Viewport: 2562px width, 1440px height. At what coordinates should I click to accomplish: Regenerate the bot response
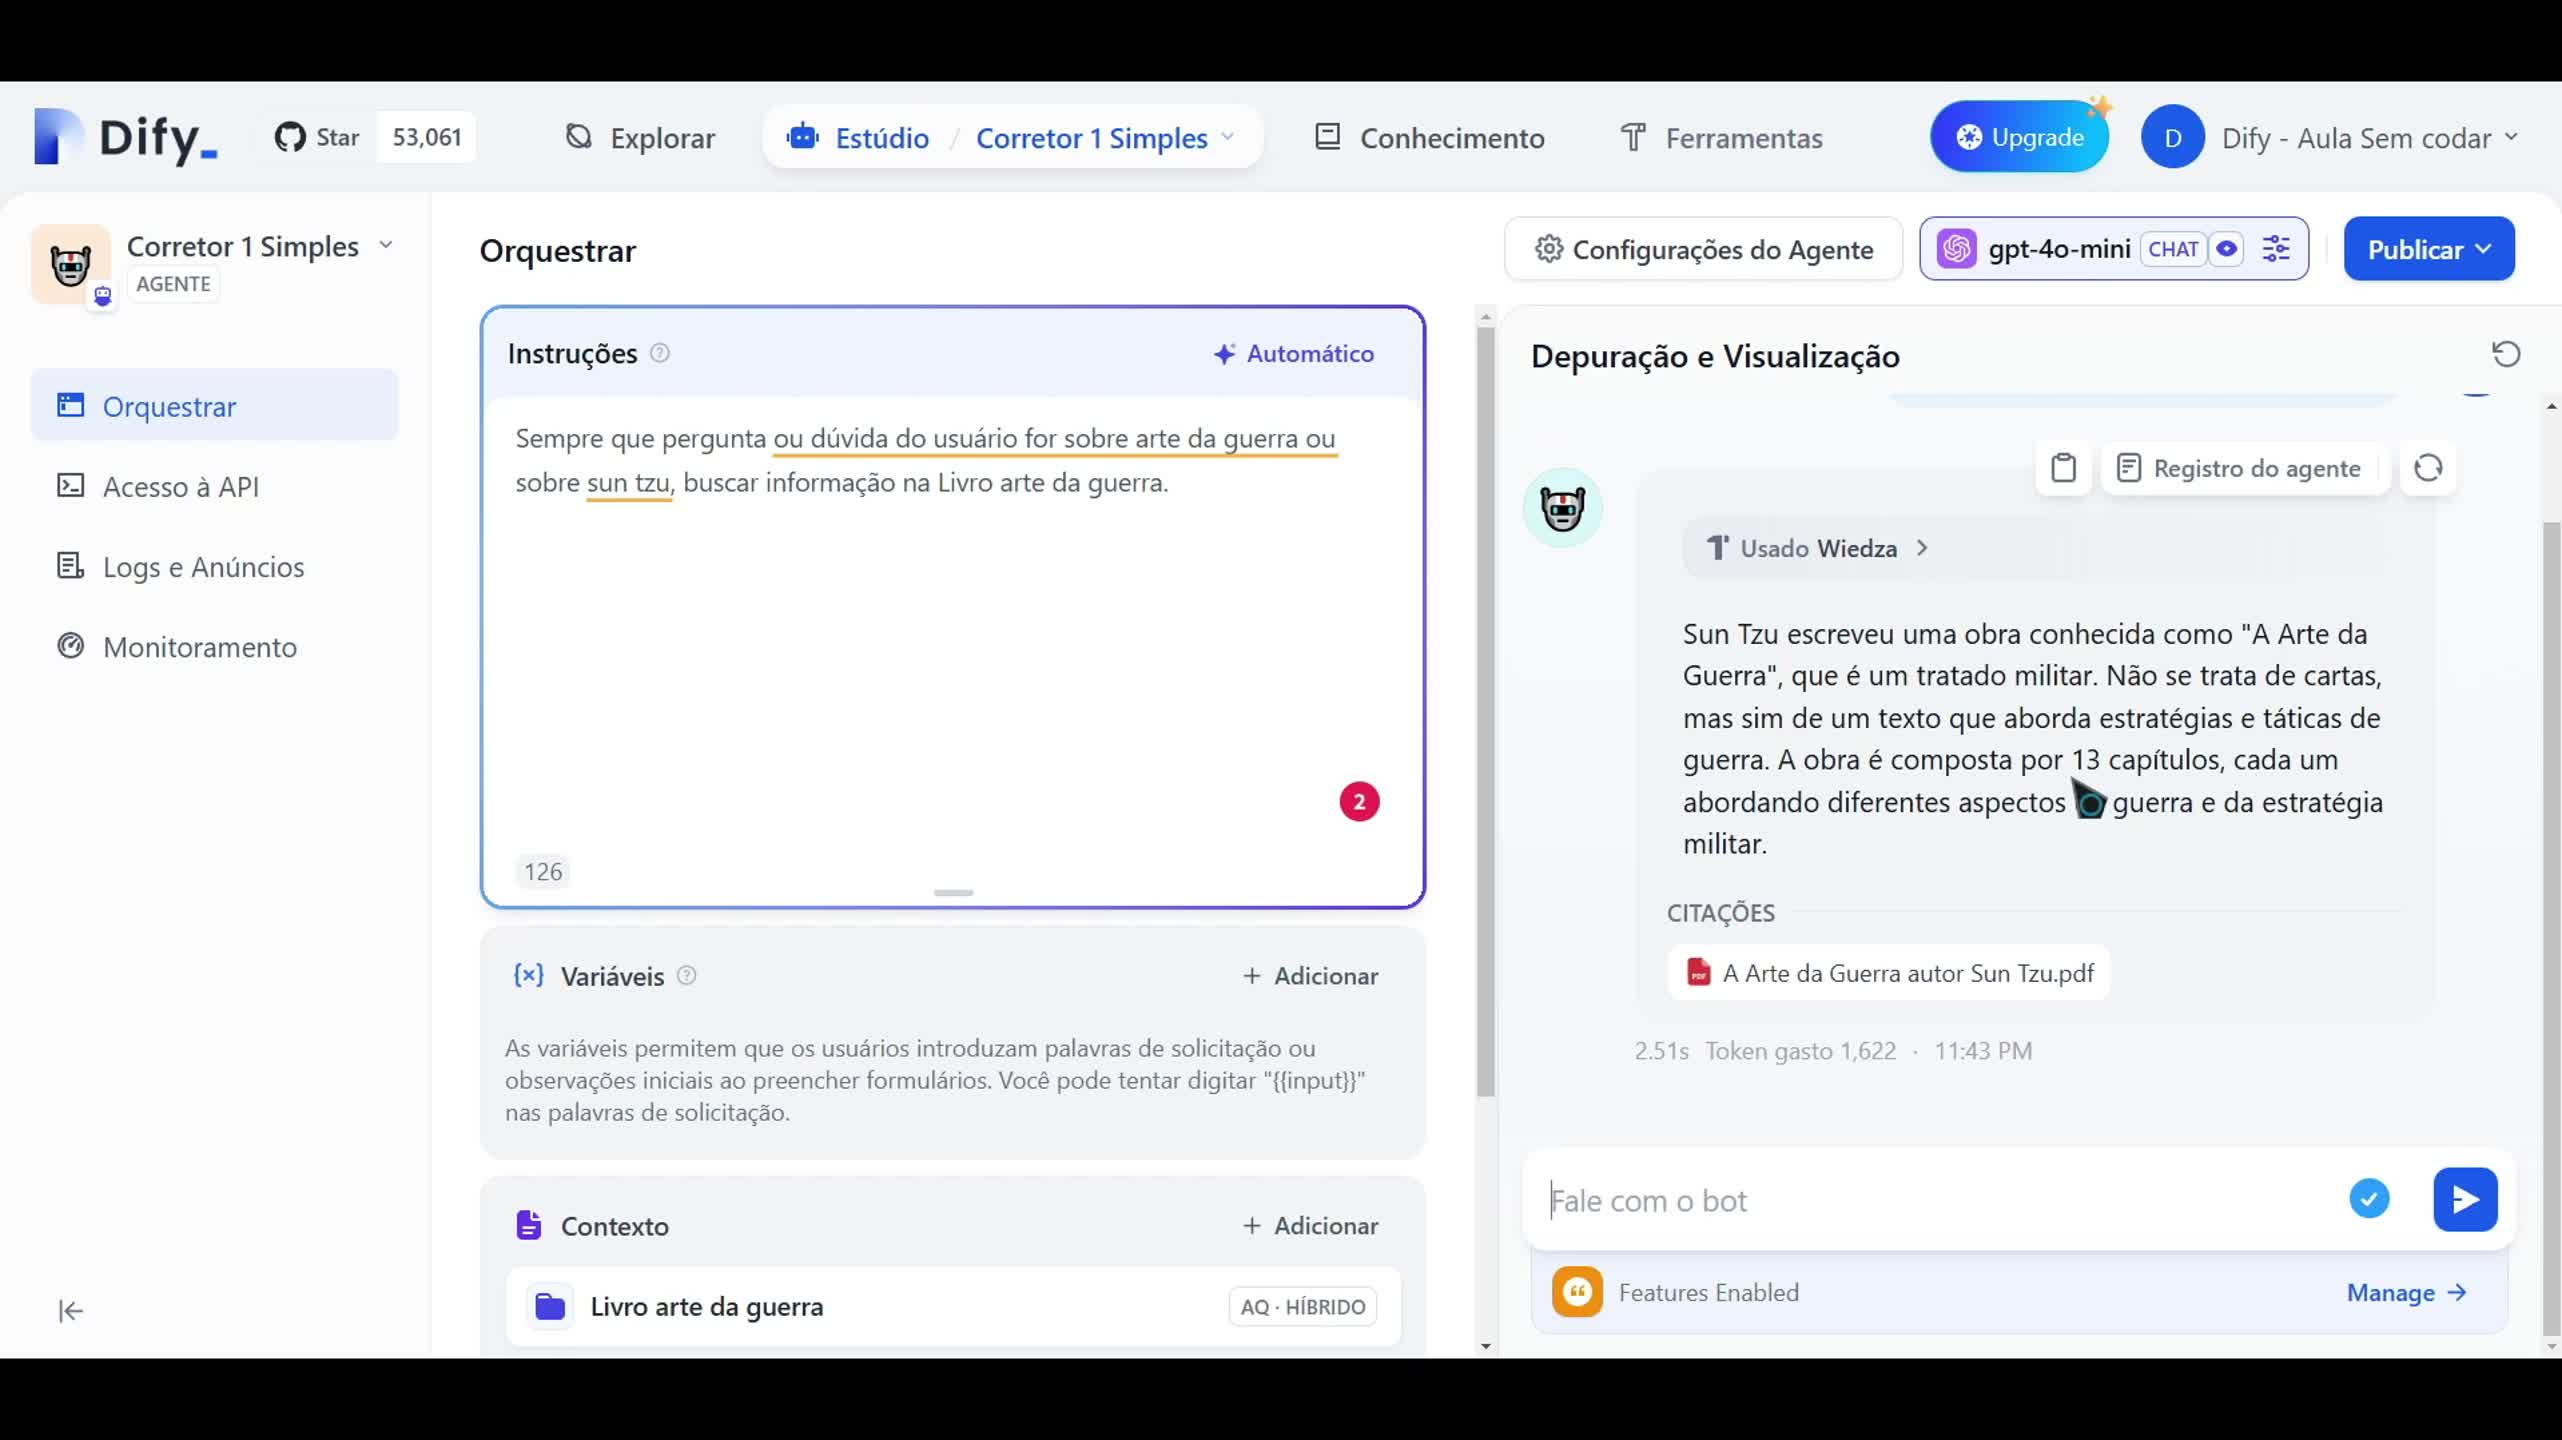coord(2428,468)
